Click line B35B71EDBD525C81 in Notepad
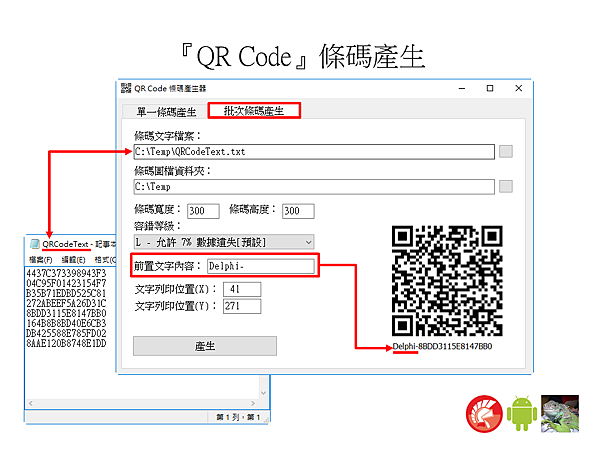Screen dimensions: 600x450 pos(66,293)
